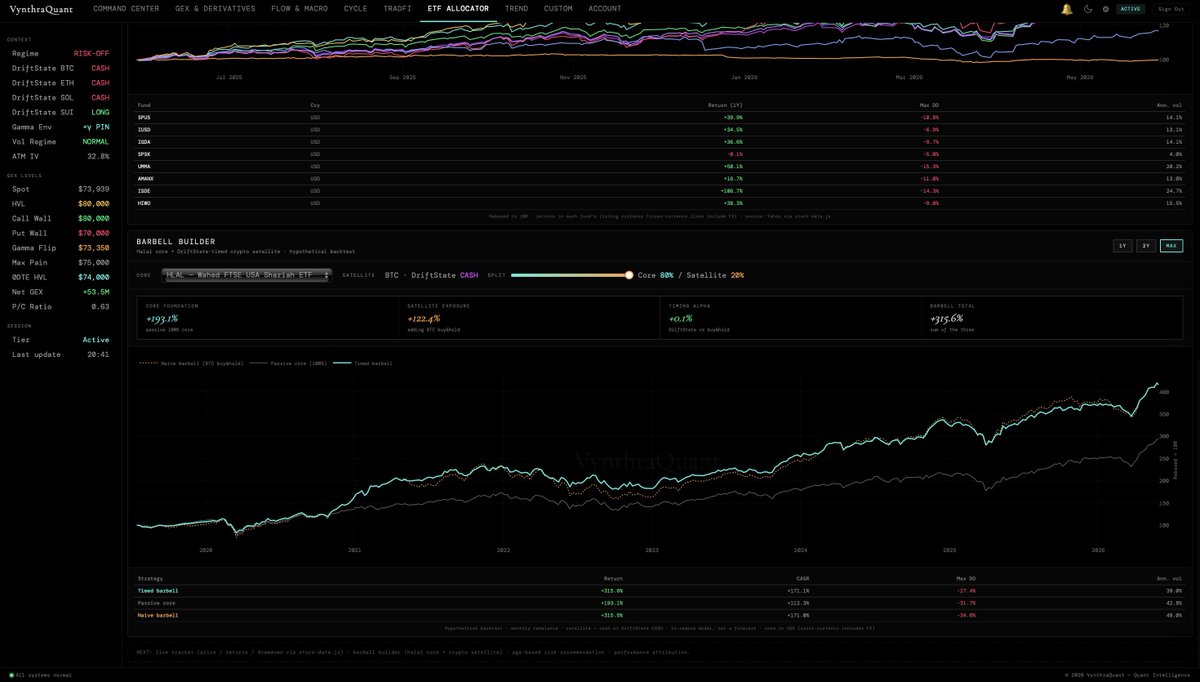Image resolution: width=1200 pixels, height=682 pixels.
Task: Click the Sign Out button
Action: pos(1170,8)
